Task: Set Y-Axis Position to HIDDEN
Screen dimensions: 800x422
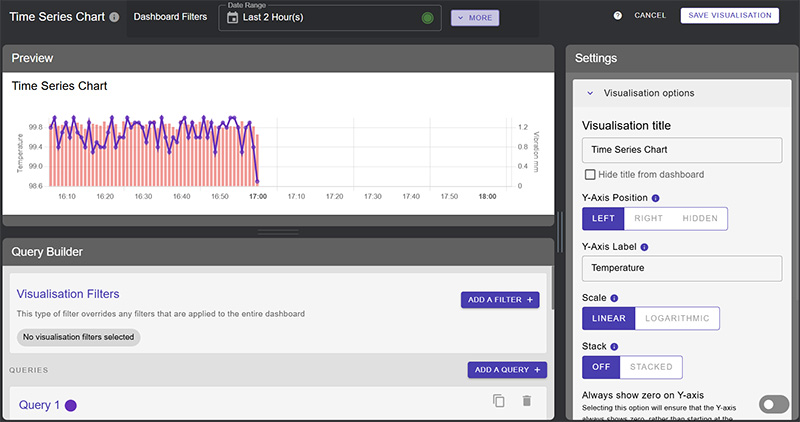Action: [700, 218]
